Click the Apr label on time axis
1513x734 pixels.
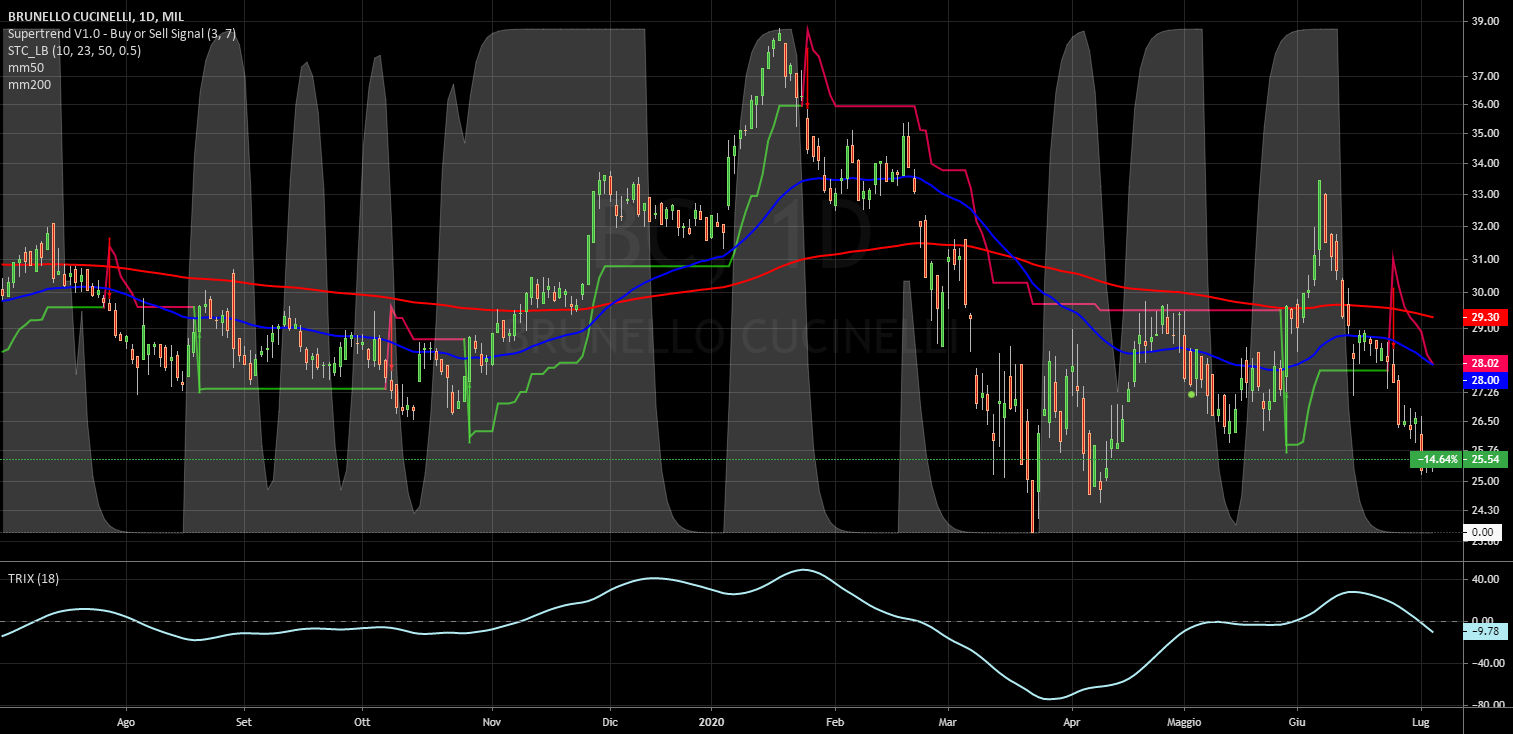pos(1073,721)
